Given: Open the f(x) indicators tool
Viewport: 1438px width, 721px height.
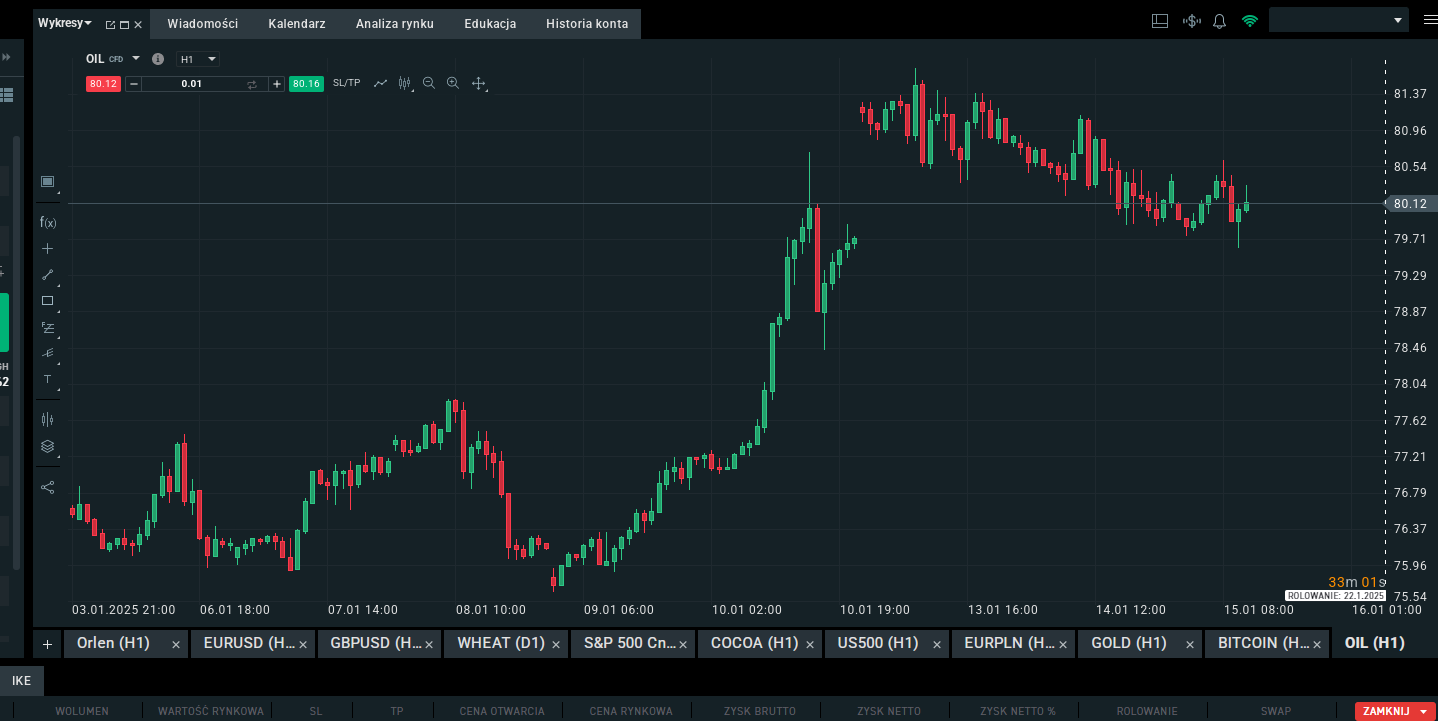Looking at the screenshot, I should pyautogui.click(x=47, y=222).
